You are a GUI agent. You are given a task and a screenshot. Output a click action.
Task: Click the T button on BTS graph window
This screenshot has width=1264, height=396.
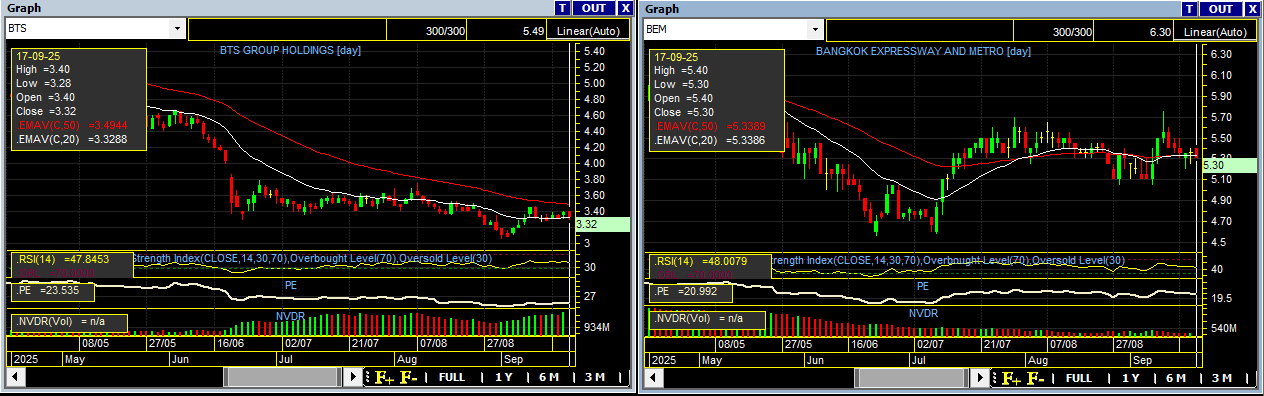(562, 8)
